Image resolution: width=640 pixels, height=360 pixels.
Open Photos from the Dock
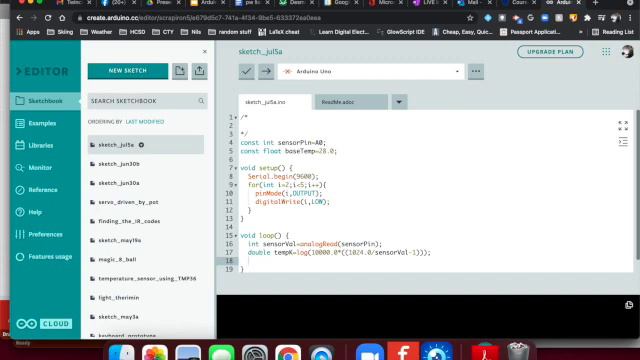pos(155,353)
